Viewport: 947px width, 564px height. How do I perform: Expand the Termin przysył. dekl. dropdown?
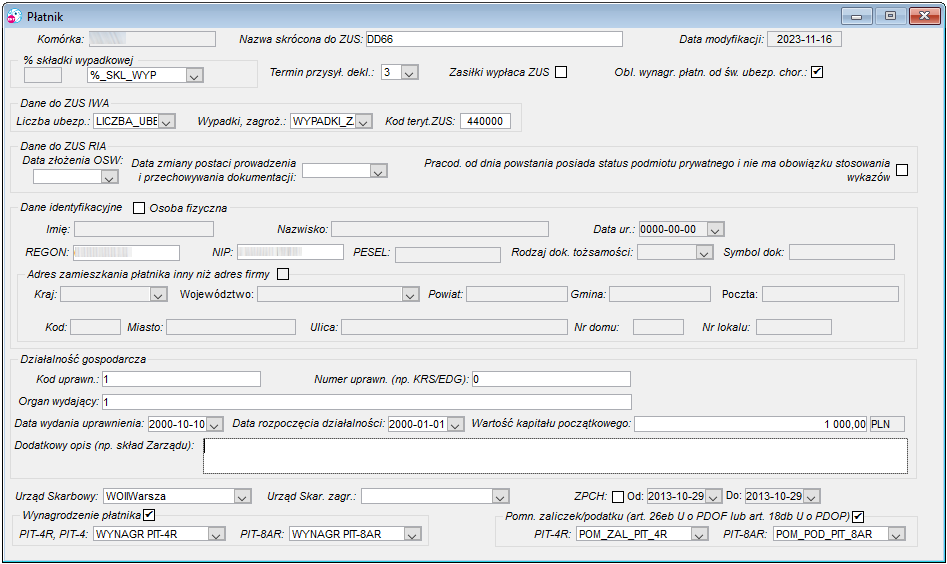coord(409,72)
